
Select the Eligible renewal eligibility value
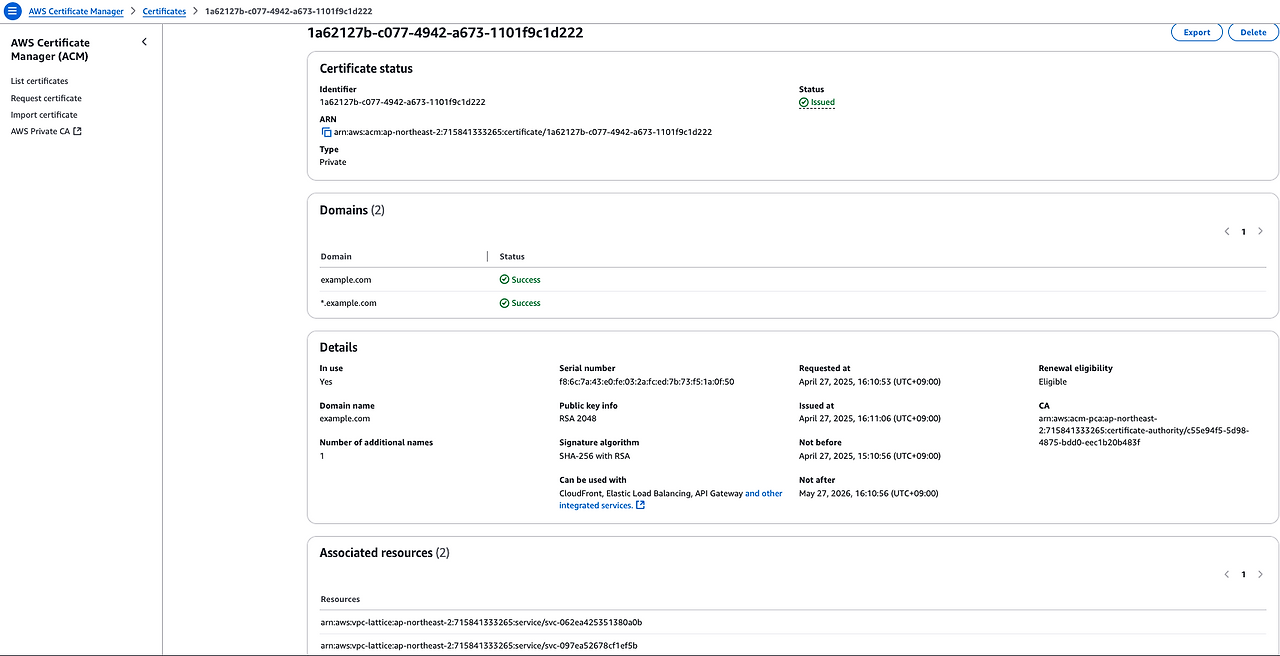coord(1053,382)
